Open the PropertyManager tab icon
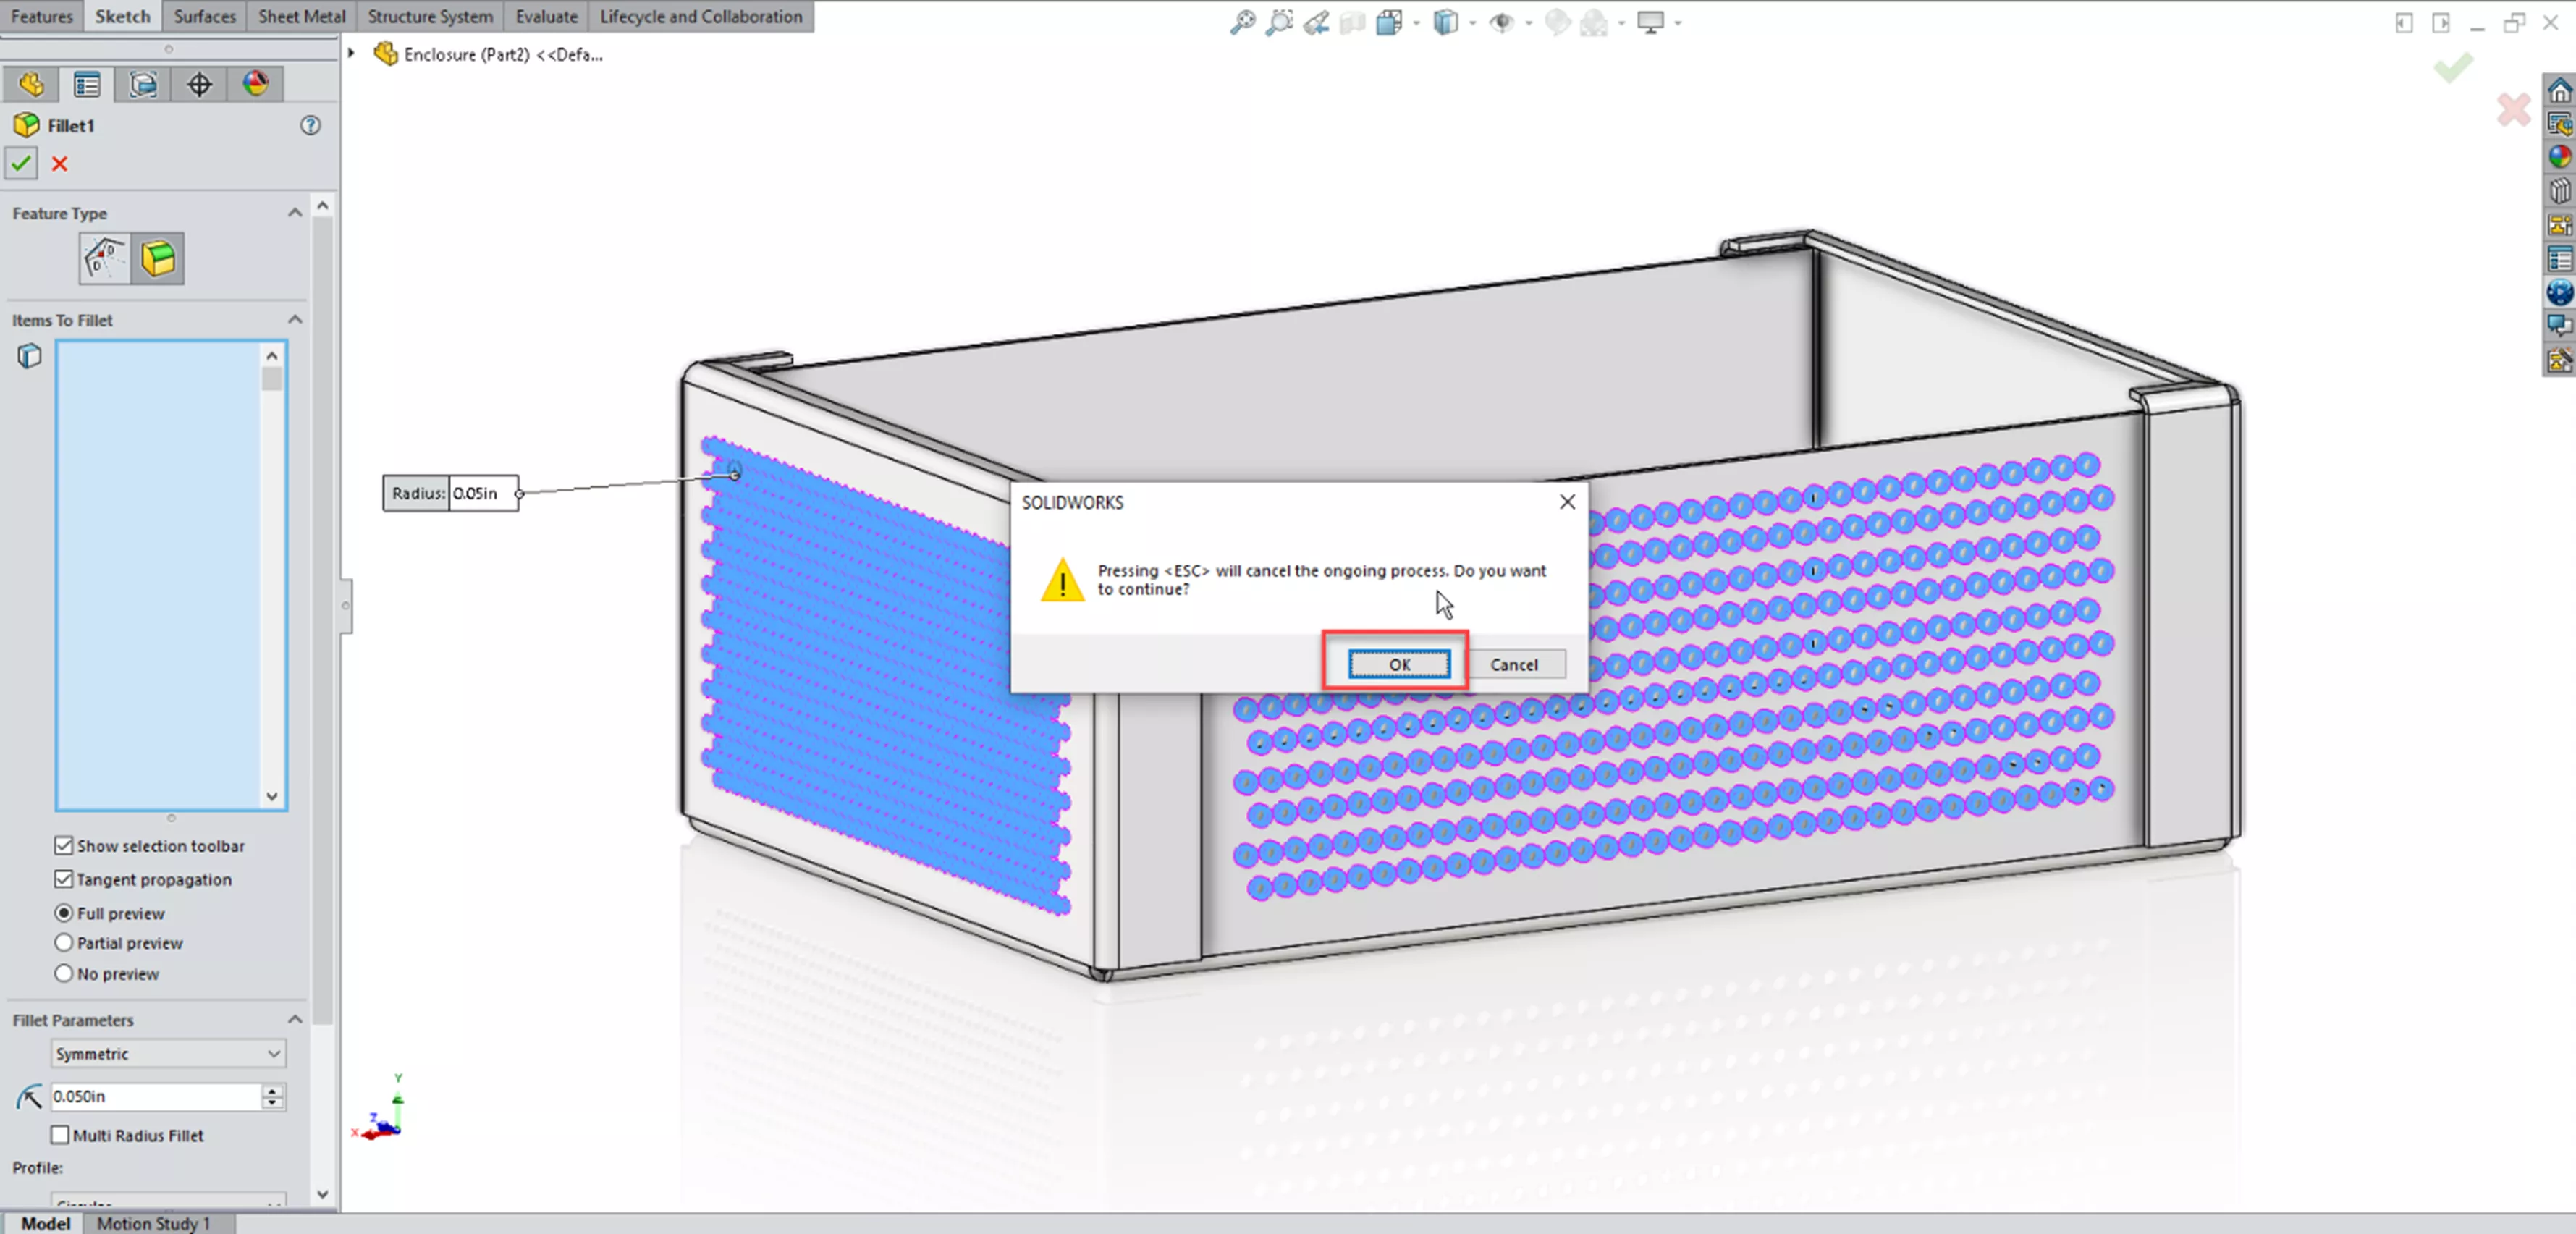2576x1234 pixels. click(x=87, y=85)
